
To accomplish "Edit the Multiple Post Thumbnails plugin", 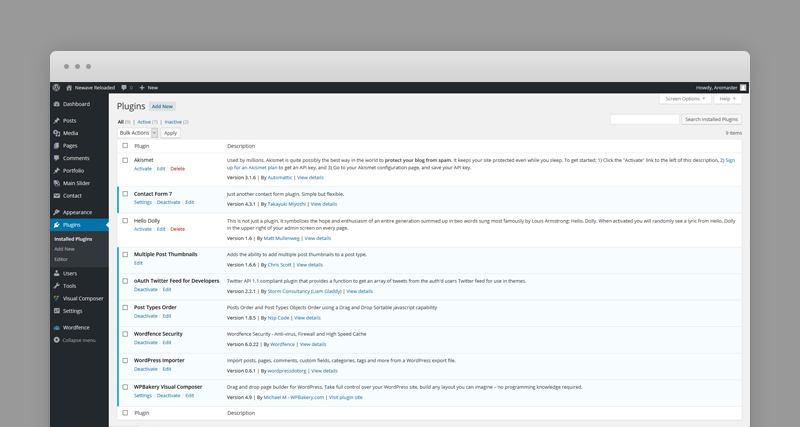I will coord(138,263).
